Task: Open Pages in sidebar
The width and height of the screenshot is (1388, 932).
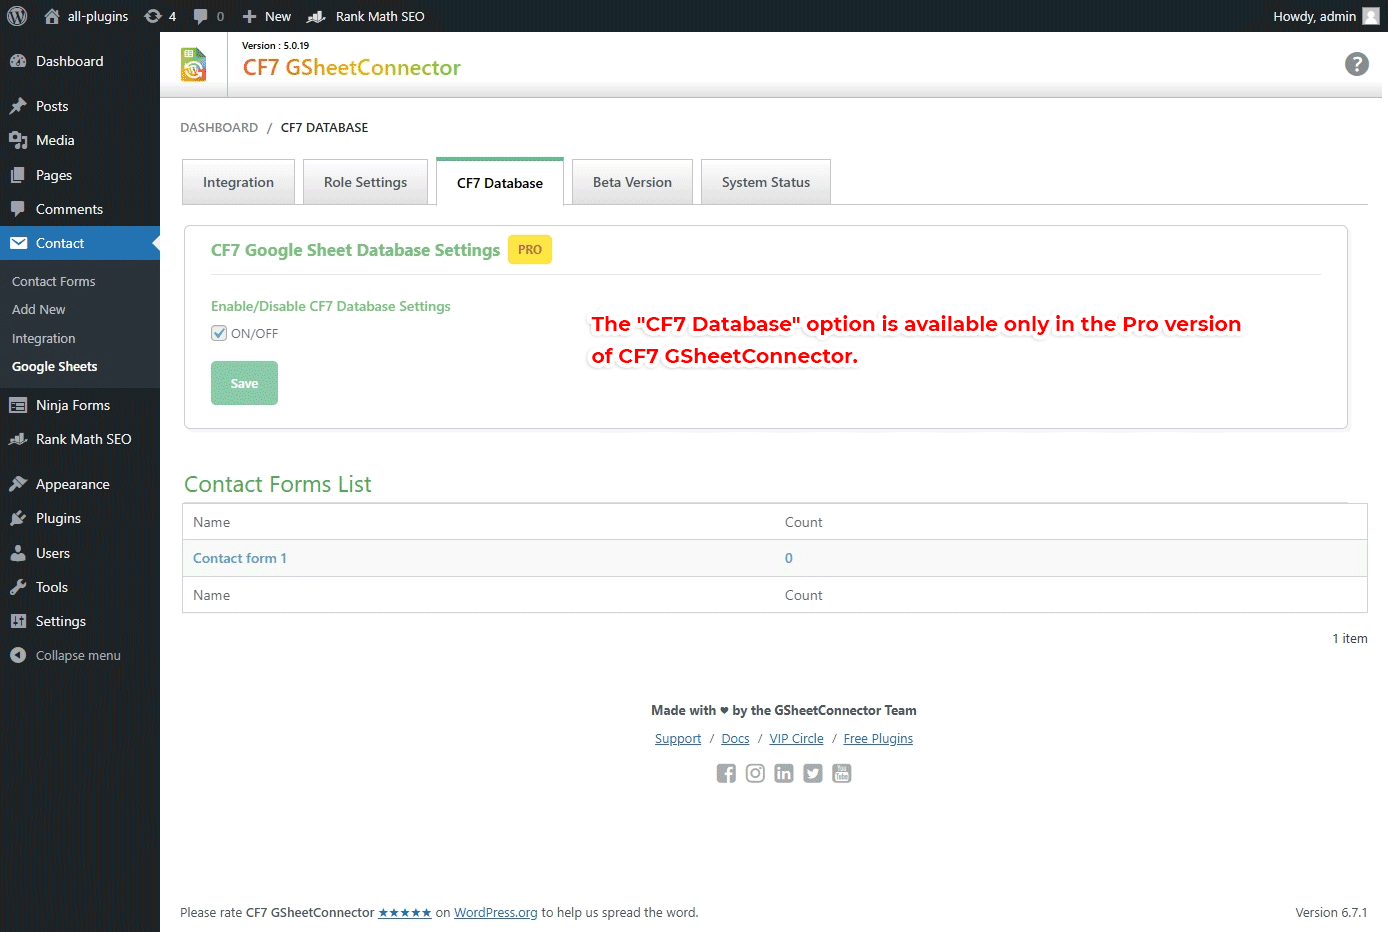Action: point(80,175)
